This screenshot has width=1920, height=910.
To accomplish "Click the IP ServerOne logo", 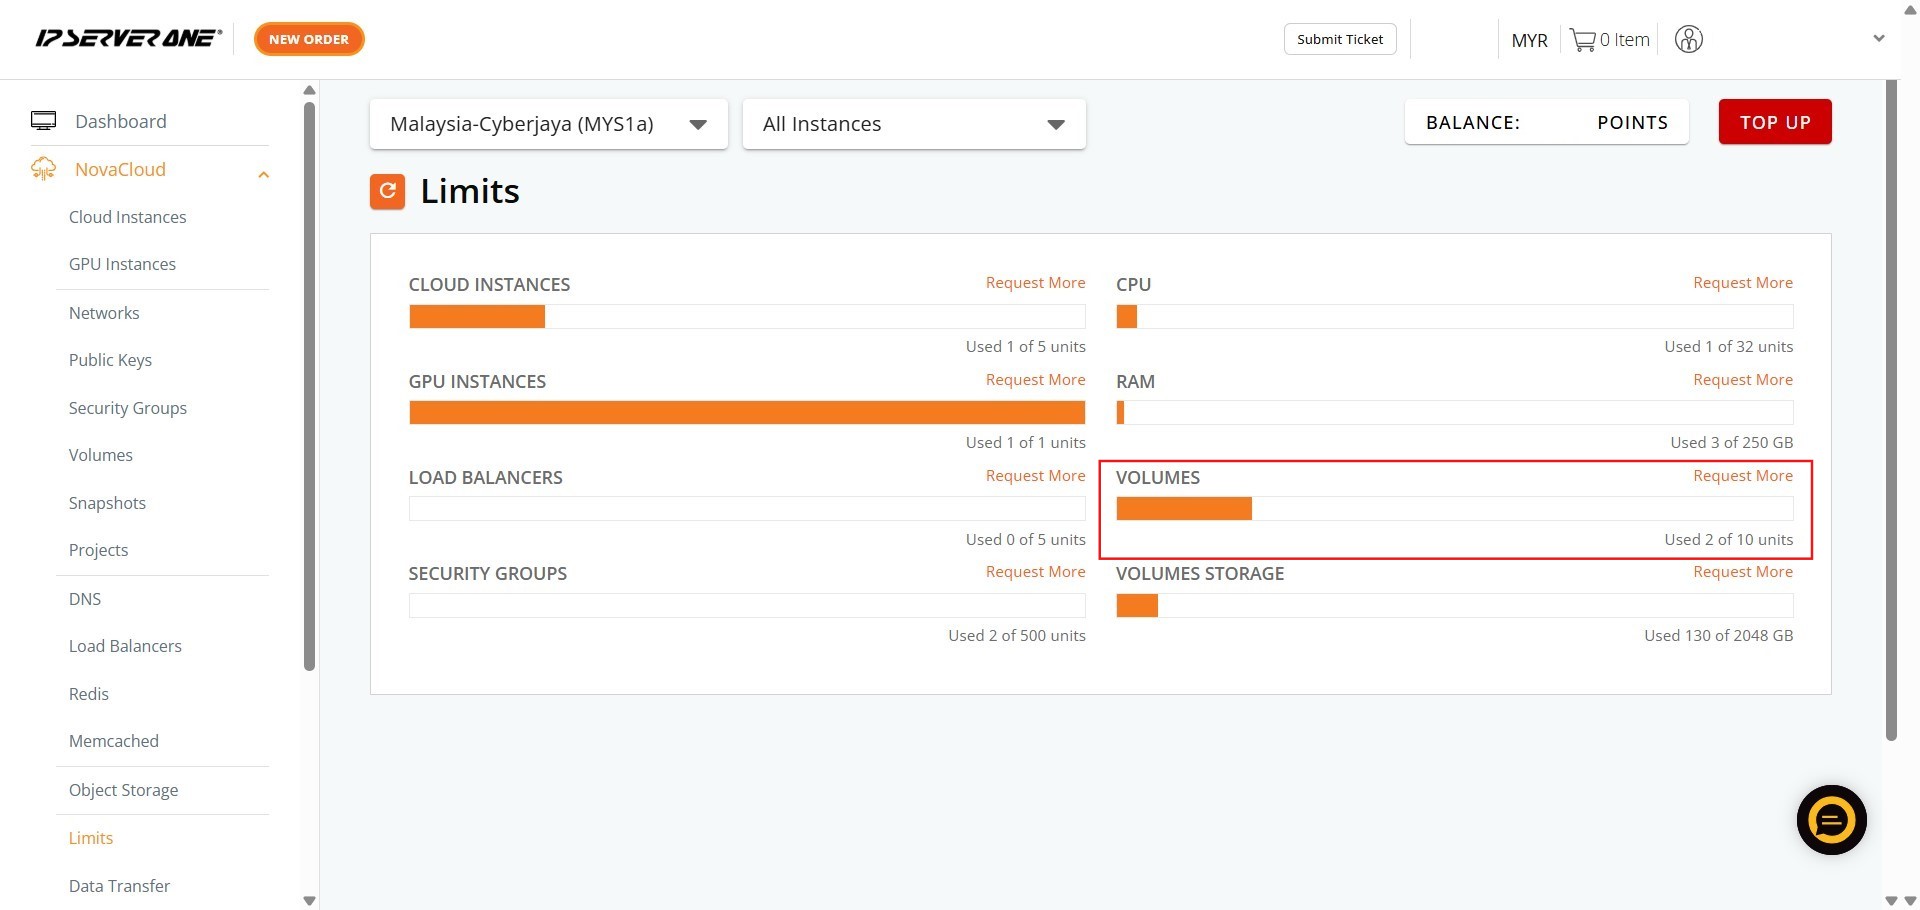I will point(128,39).
